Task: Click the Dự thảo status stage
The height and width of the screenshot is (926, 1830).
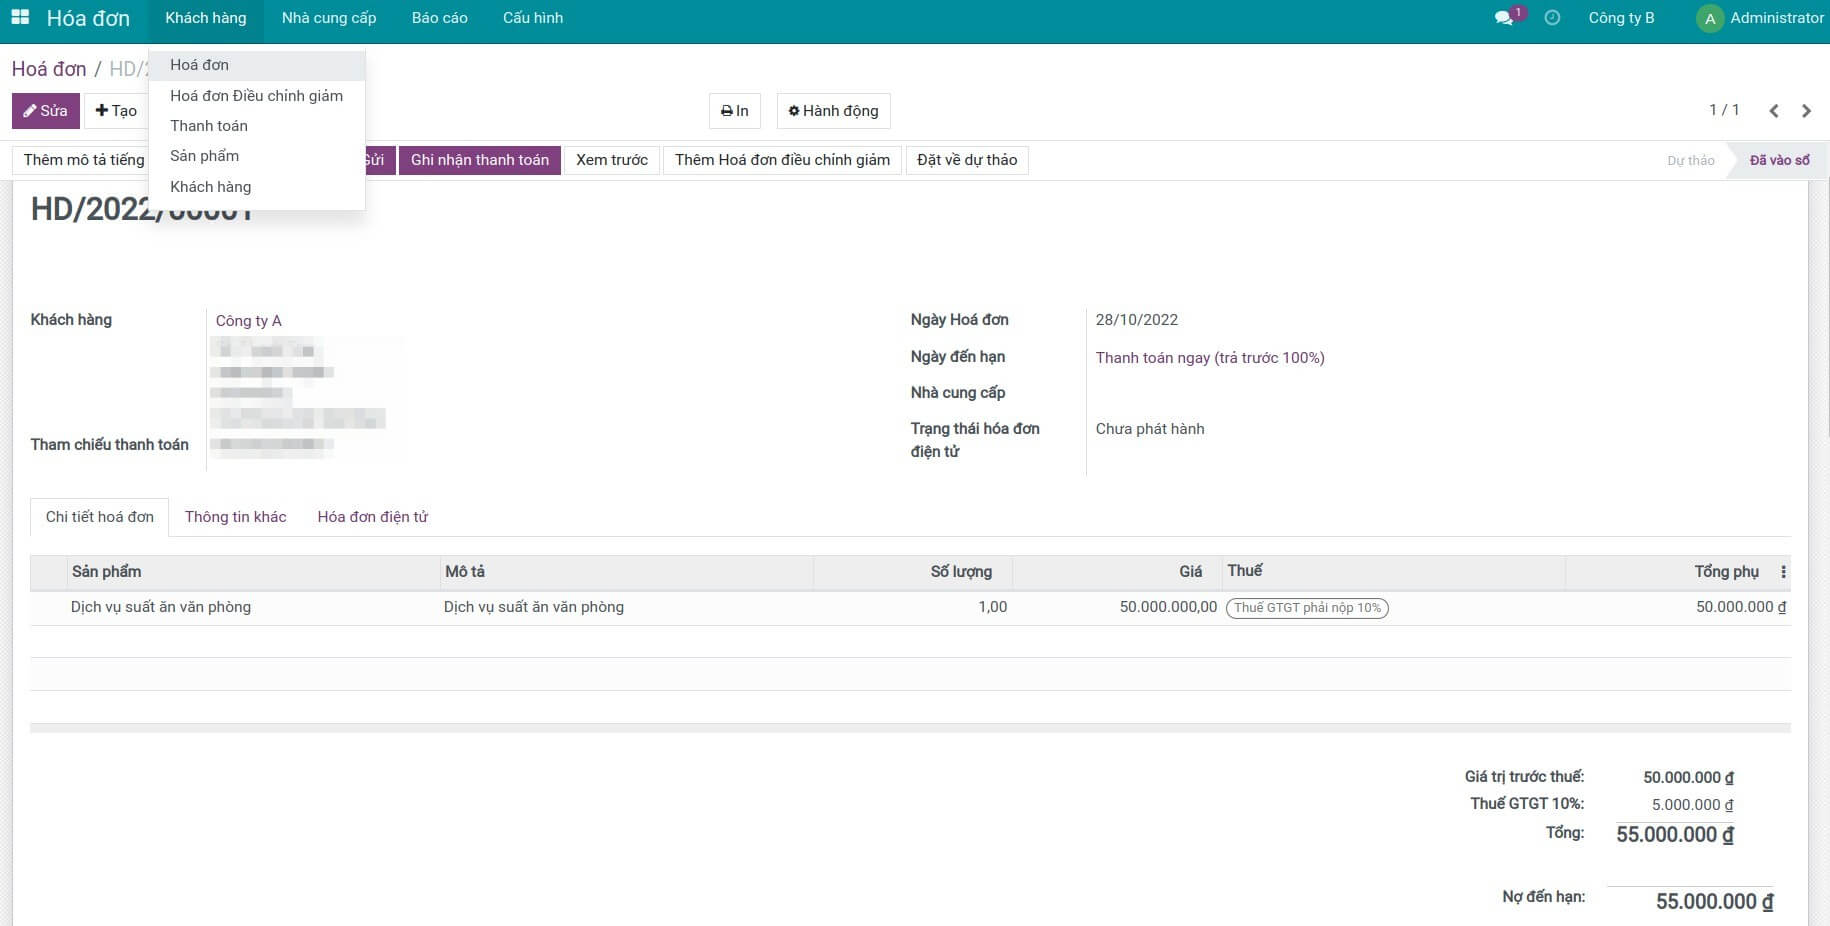Action: point(1690,160)
